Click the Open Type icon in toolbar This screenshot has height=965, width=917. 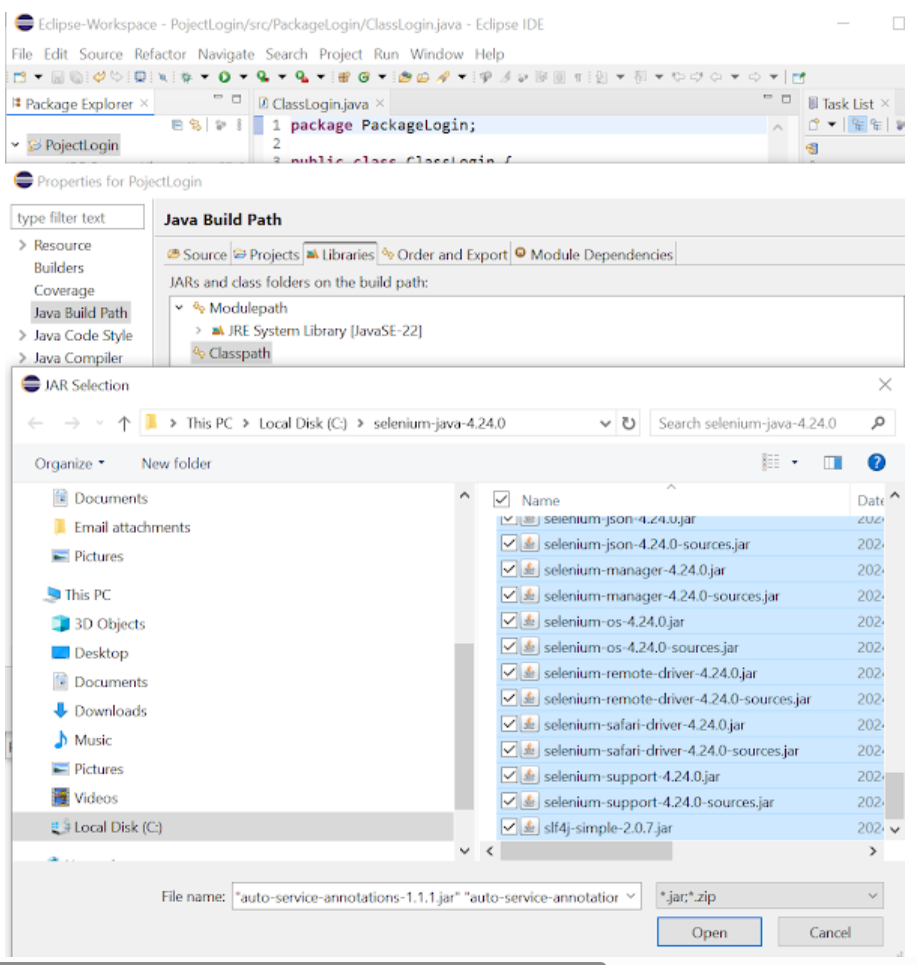[x=404, y=77]
